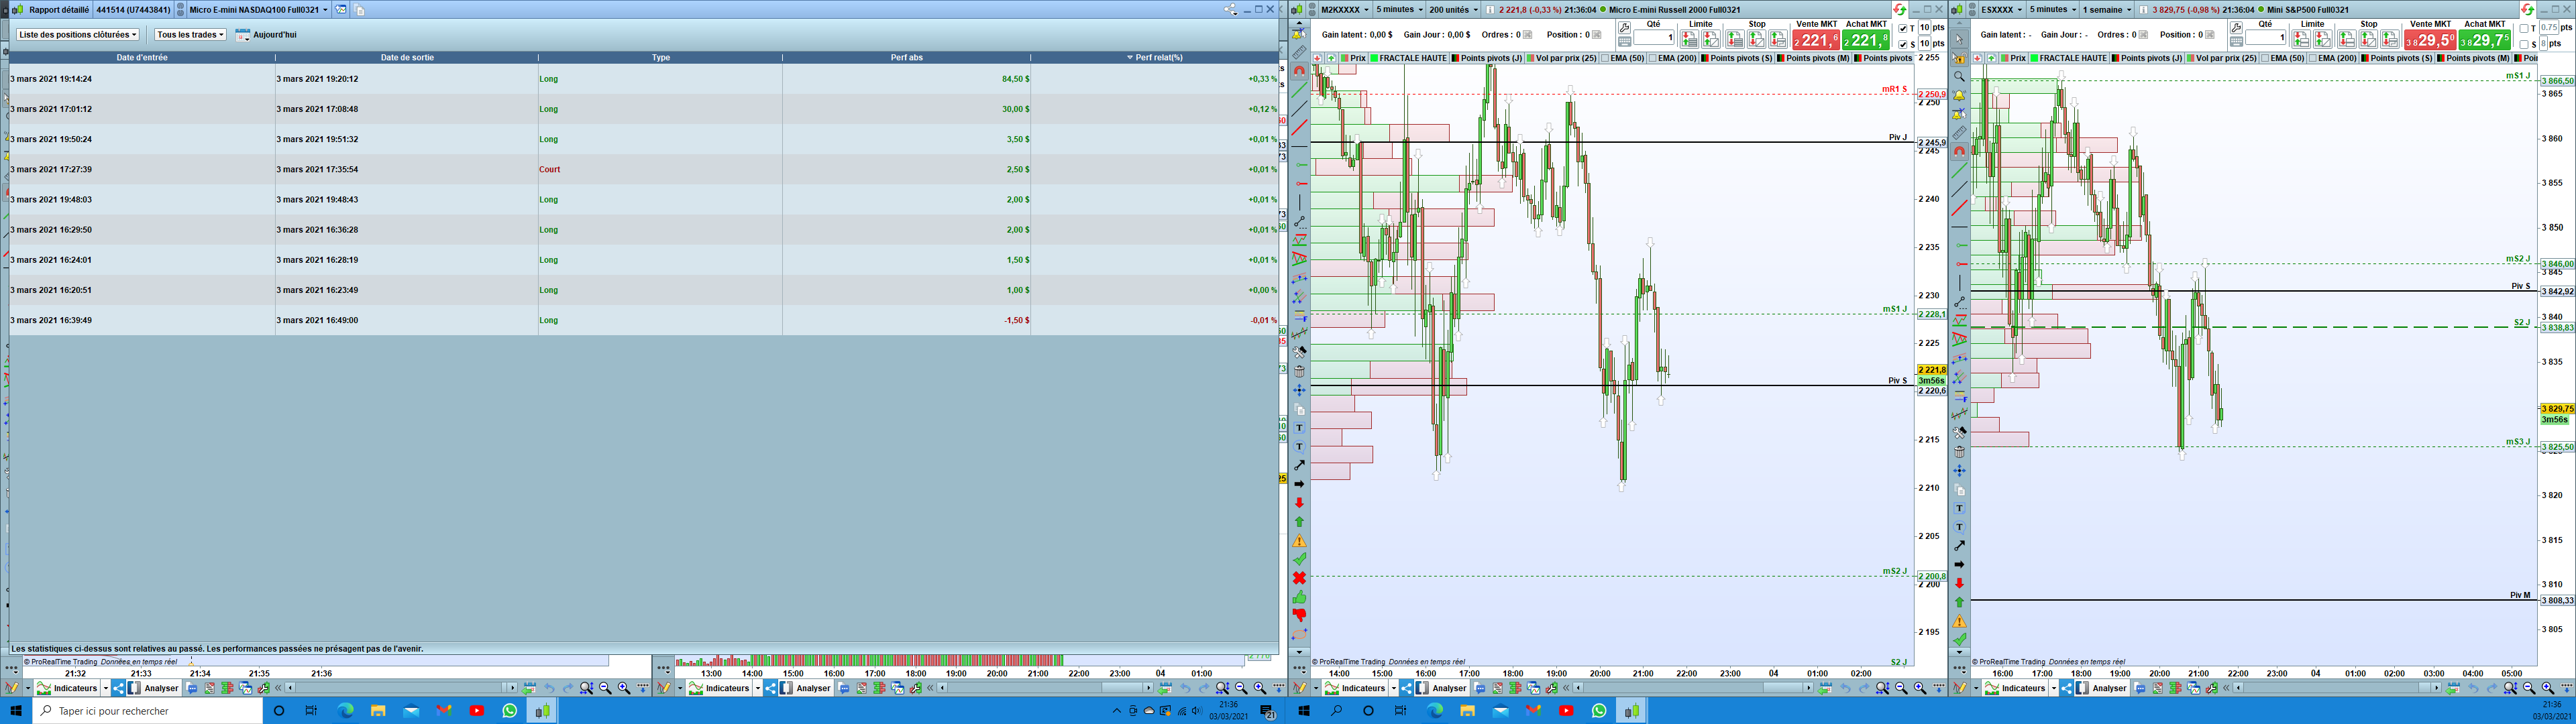Open order settings wrench icon on Russell chart
Image resolution: width=2576 pixels, height=724 pixels.
(1624, 27)
